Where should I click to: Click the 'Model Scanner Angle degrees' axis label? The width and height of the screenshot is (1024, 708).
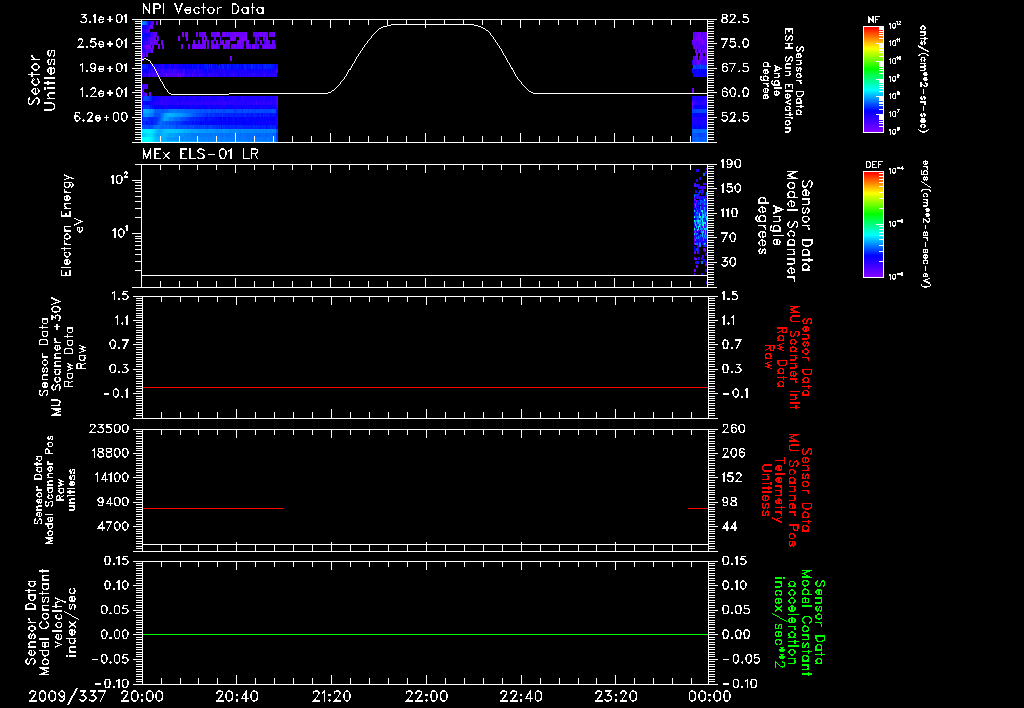pyautogui.click(x=784, y=226)
